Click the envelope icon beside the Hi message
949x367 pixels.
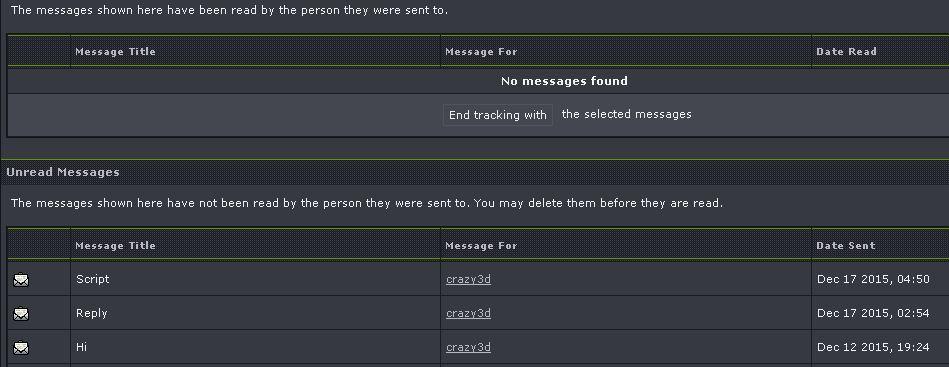21,348
